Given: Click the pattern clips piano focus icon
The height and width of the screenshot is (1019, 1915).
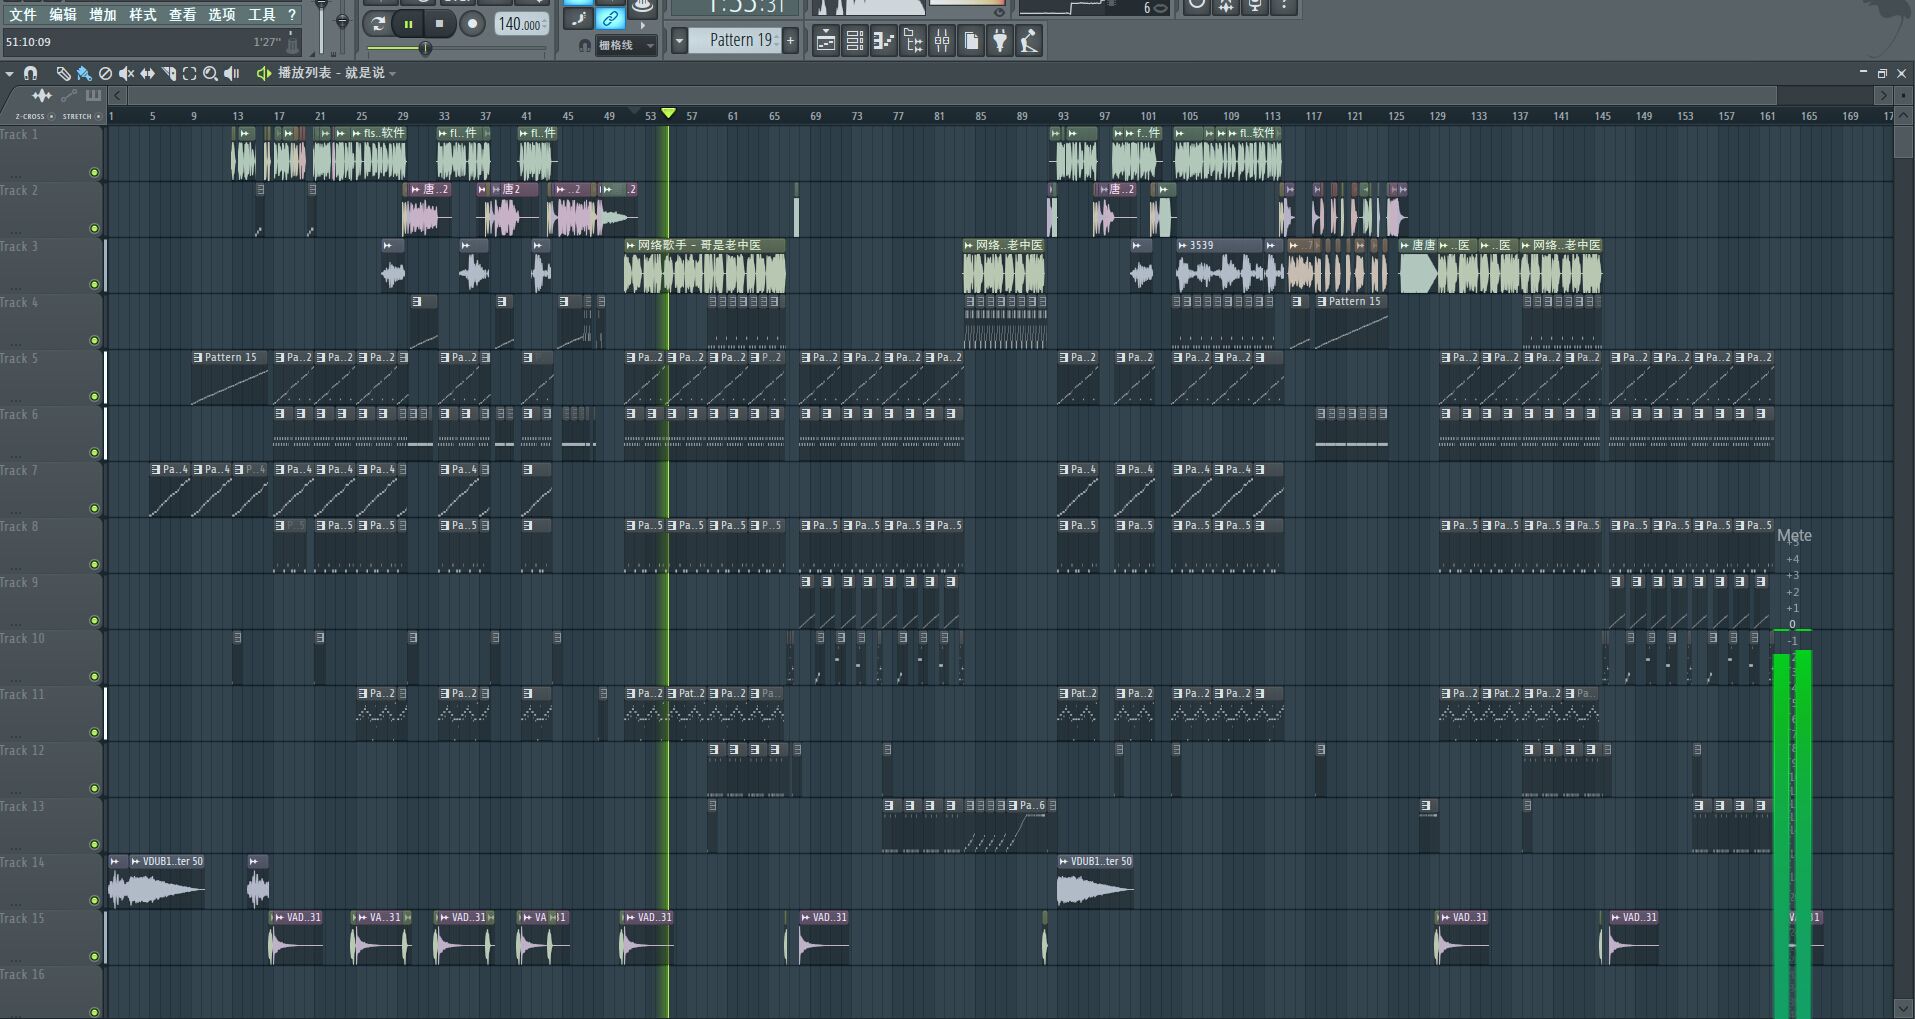Looking at the screenshot, I should coord(93,95).
